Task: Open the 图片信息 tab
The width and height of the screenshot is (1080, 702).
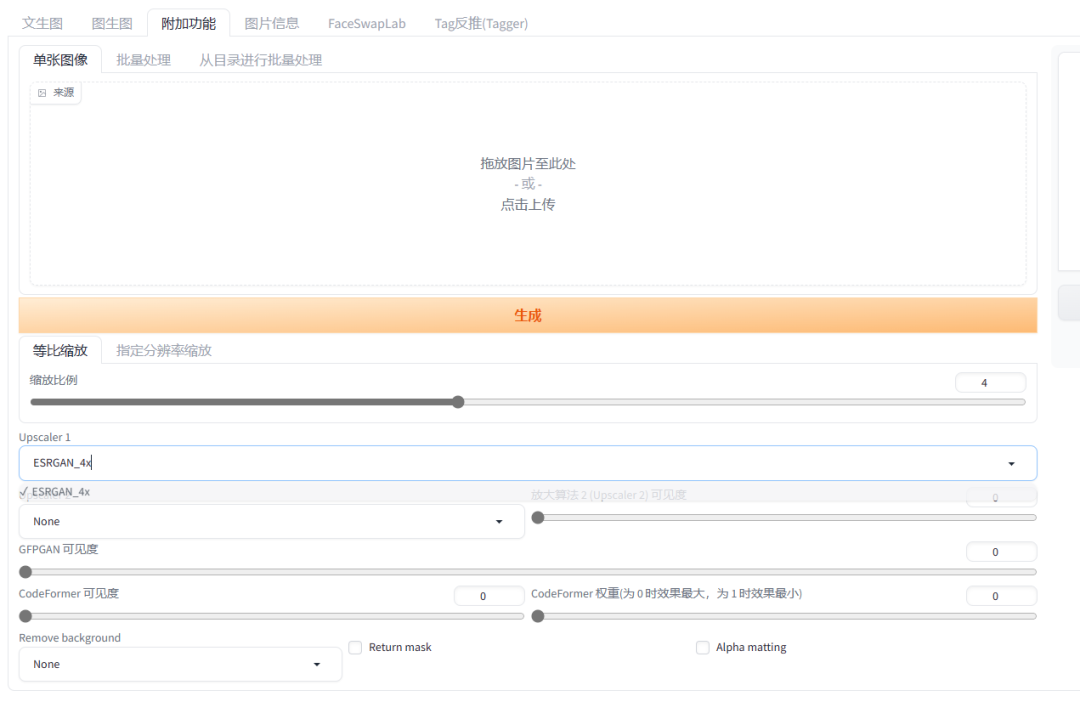Action: click(x=272, y=23)
